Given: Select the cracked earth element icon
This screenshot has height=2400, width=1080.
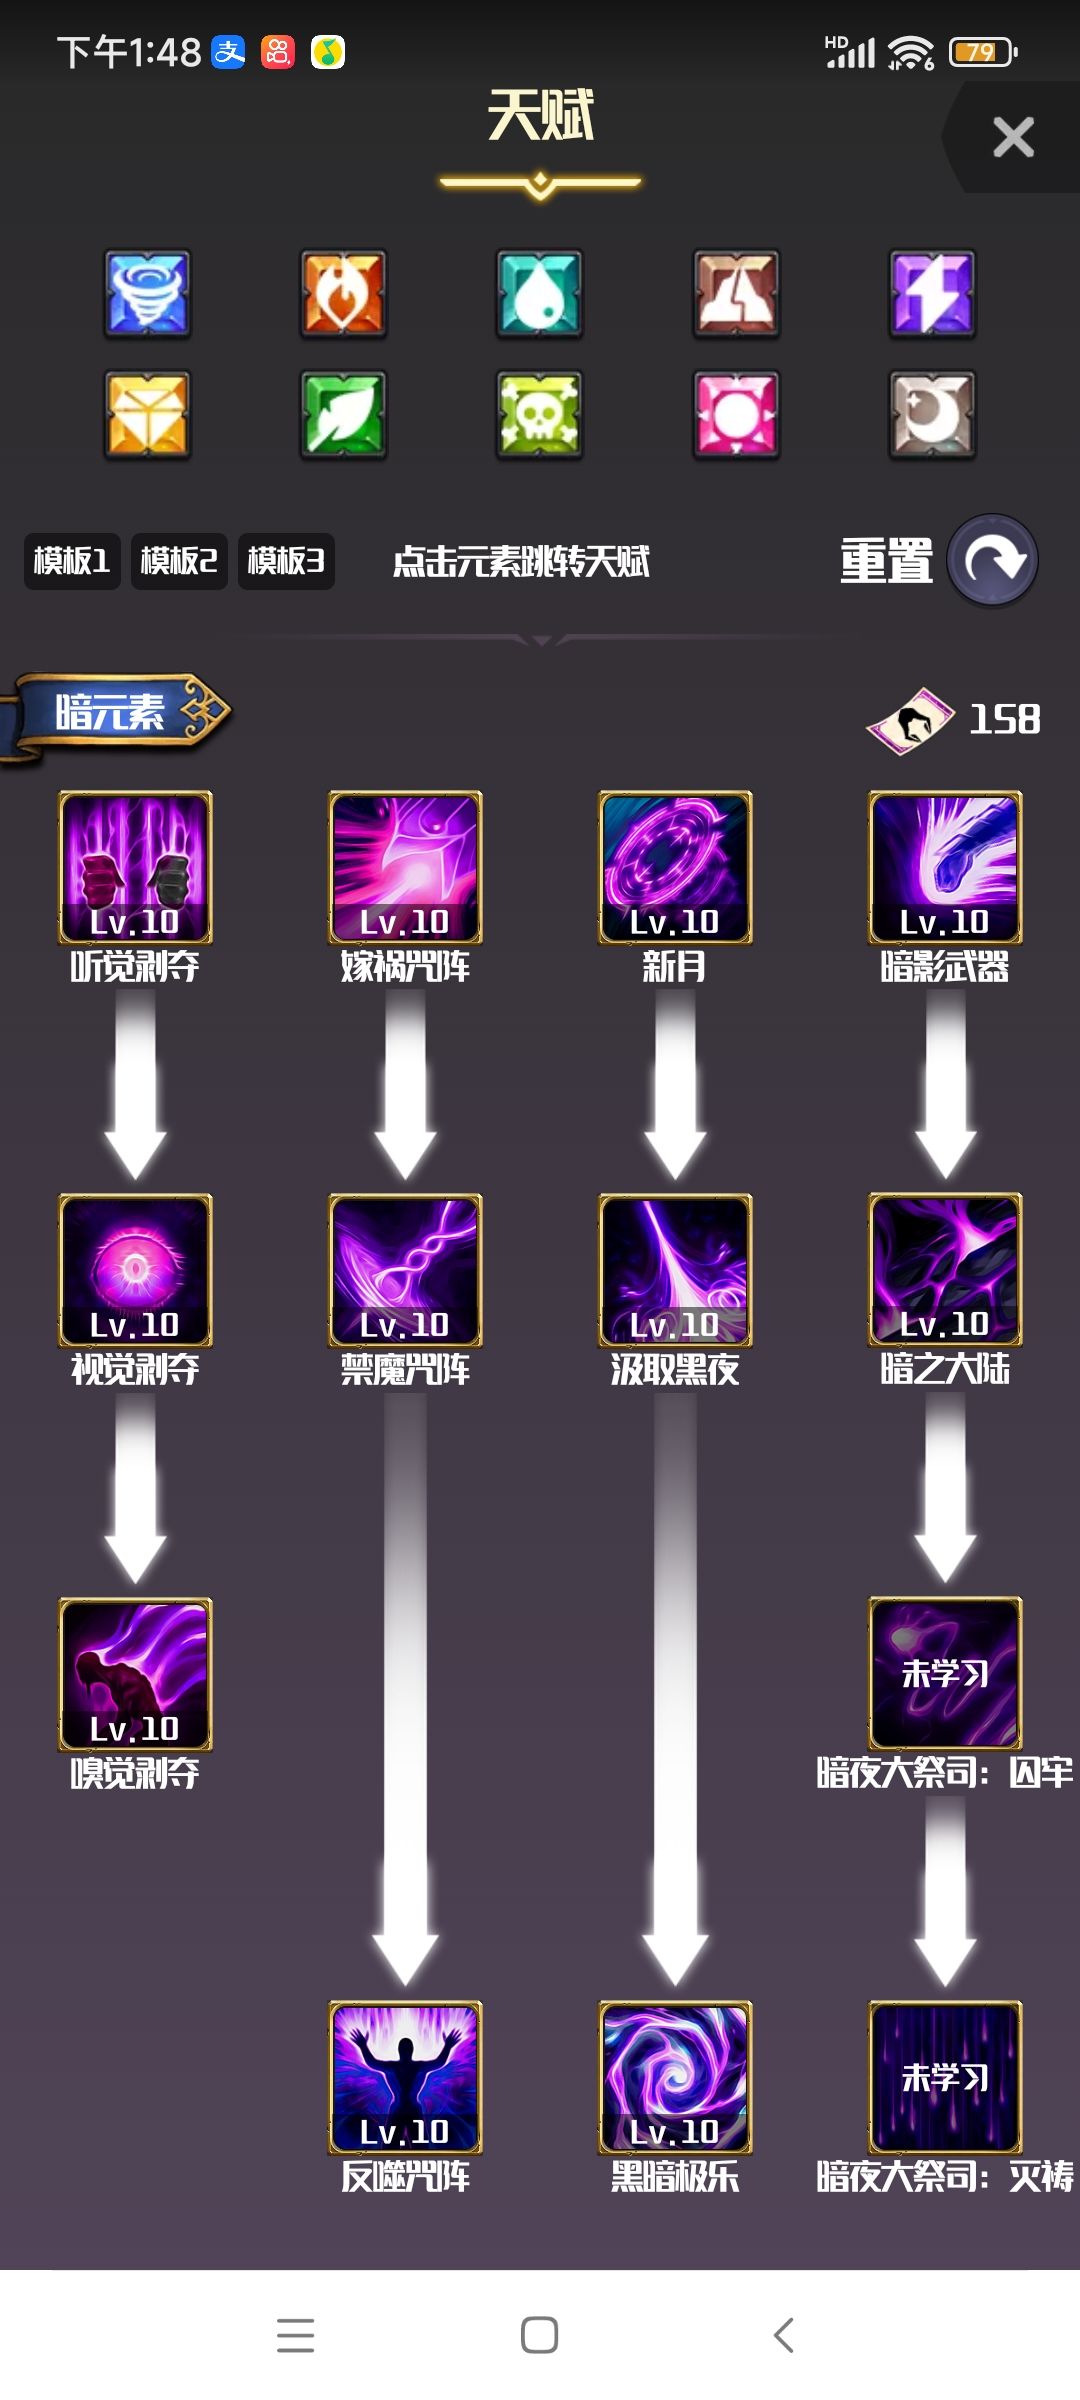Looking at the screenshot, I should [x=736, y=293].
